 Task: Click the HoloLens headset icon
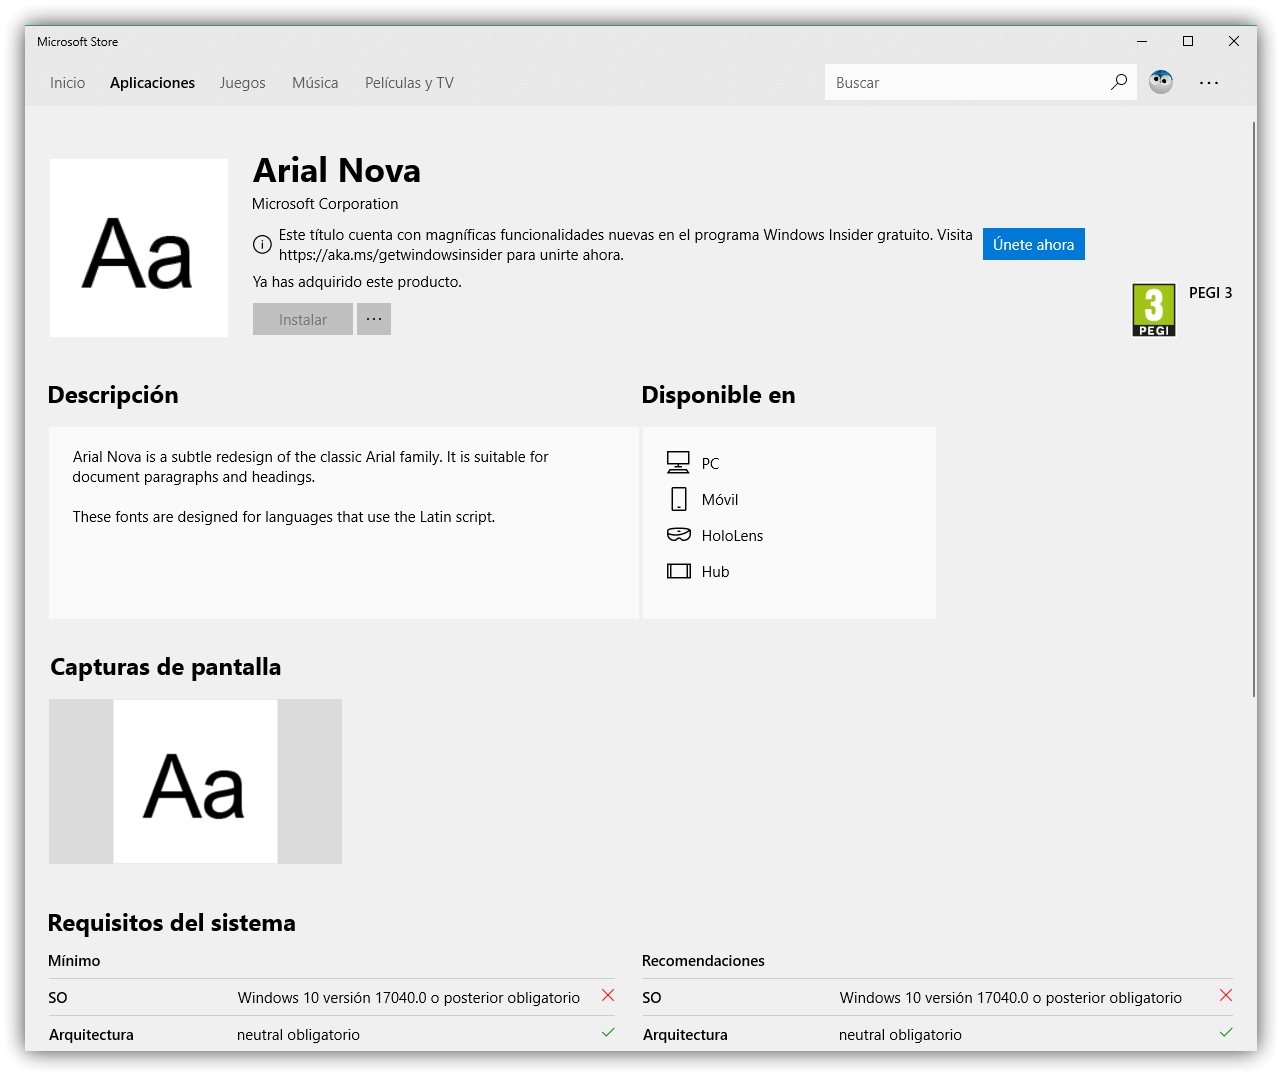click(679, 535)
